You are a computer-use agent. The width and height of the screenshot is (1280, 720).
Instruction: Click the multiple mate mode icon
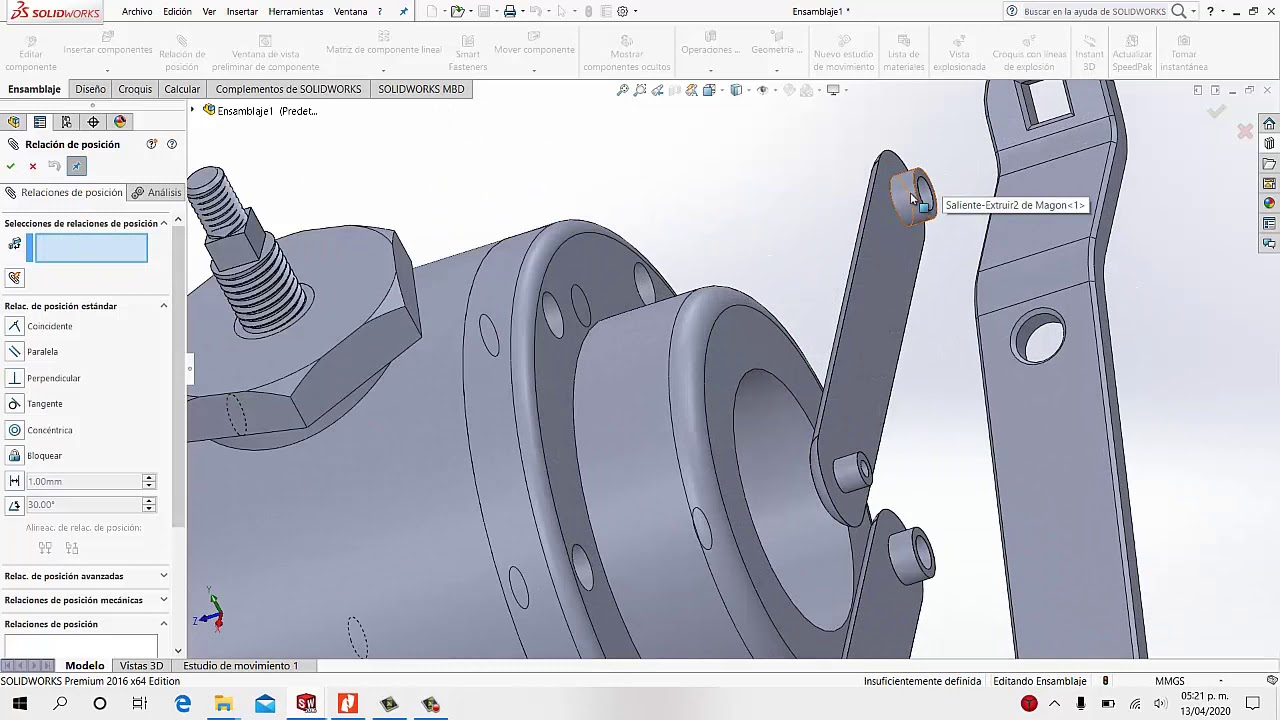click(x=14, y=278)
